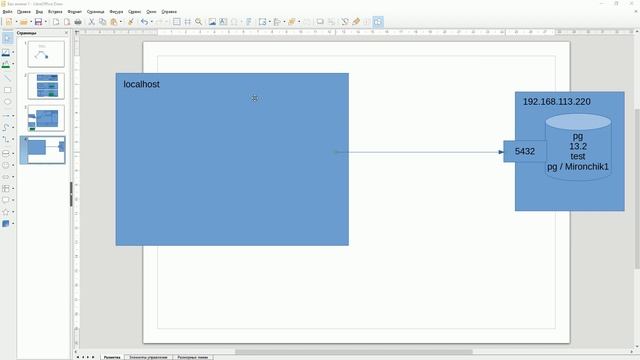Apply the Fill Color swatch
This screenshot has width=640, height=360.
coord(6,64)
